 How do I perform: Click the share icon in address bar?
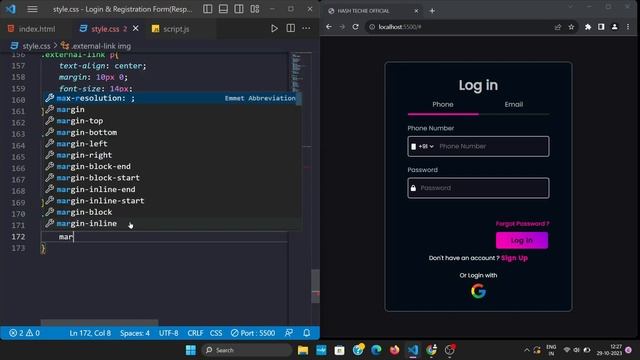(x=558, y=27)
